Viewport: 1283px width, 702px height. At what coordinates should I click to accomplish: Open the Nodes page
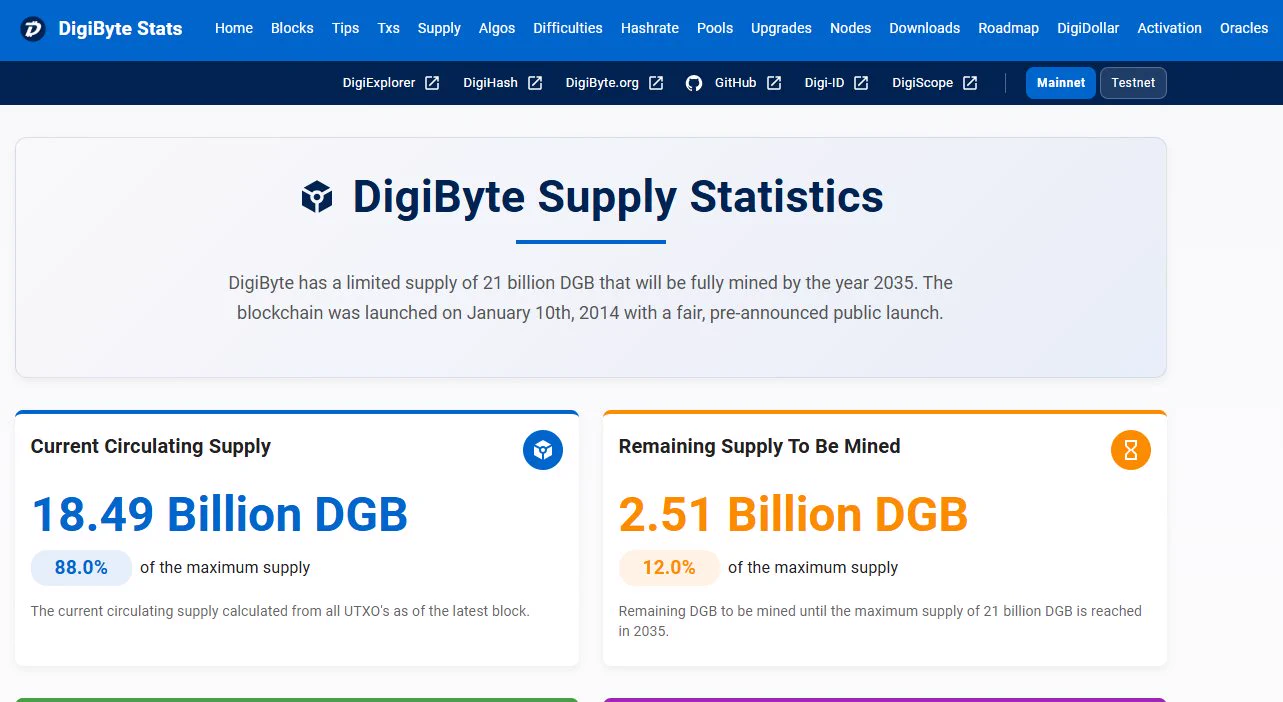click(x=851, y=29)
